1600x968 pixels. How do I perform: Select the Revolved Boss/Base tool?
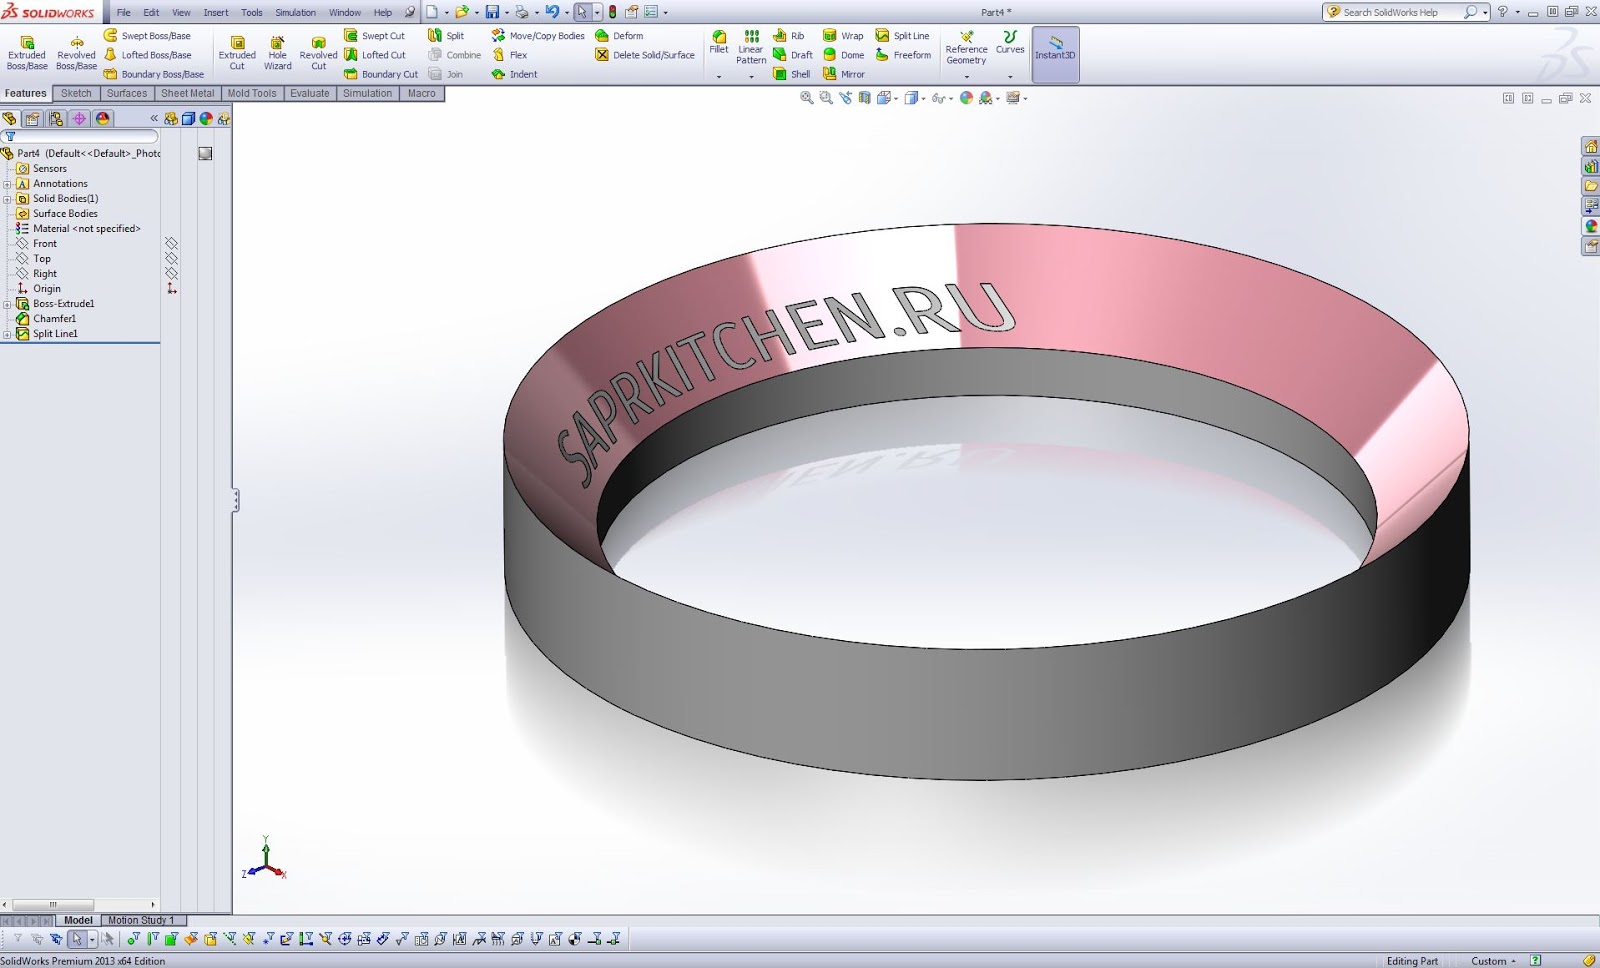[x=76, y=52]
